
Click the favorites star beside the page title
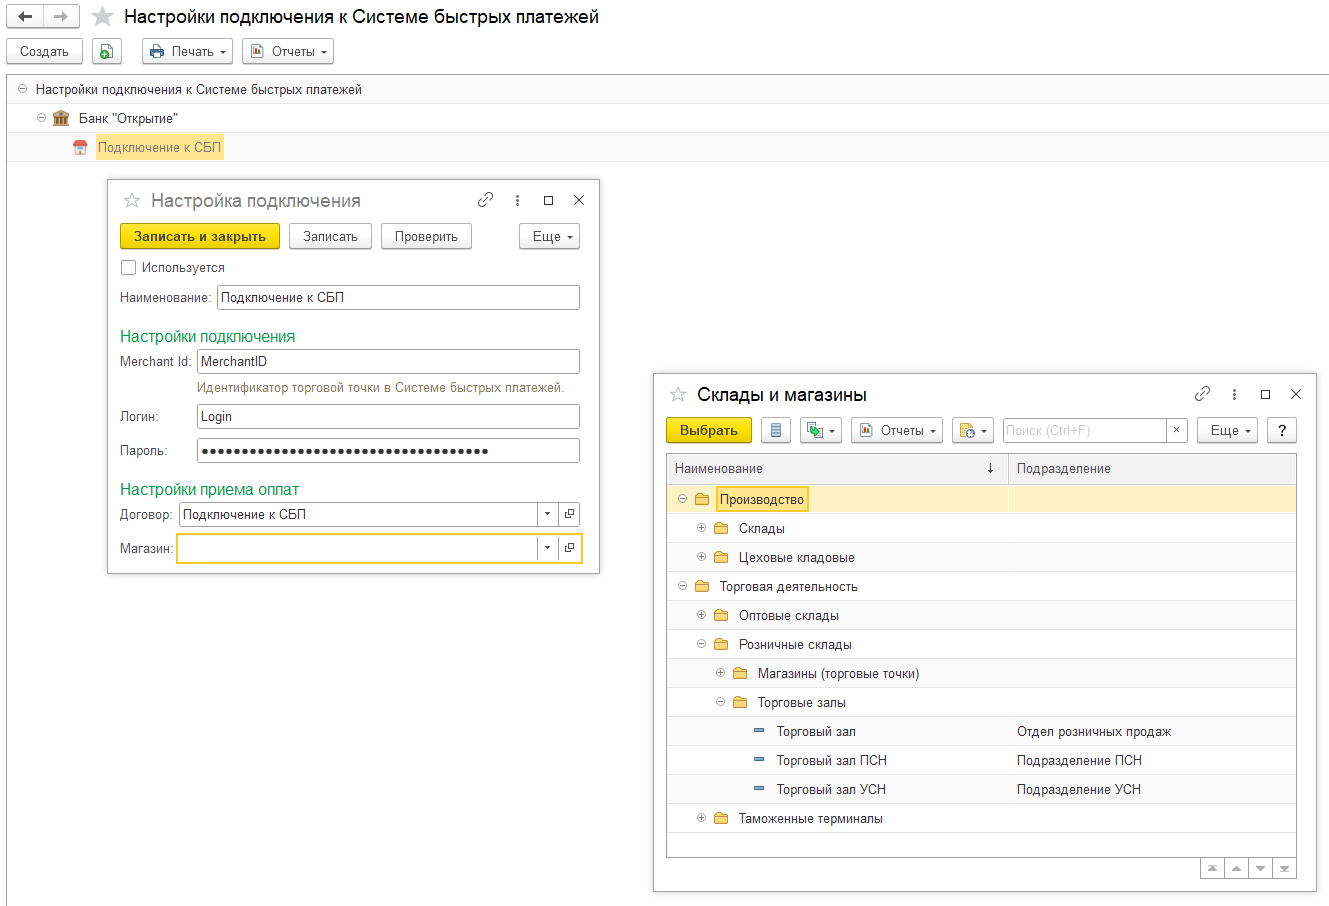(102, 17)
